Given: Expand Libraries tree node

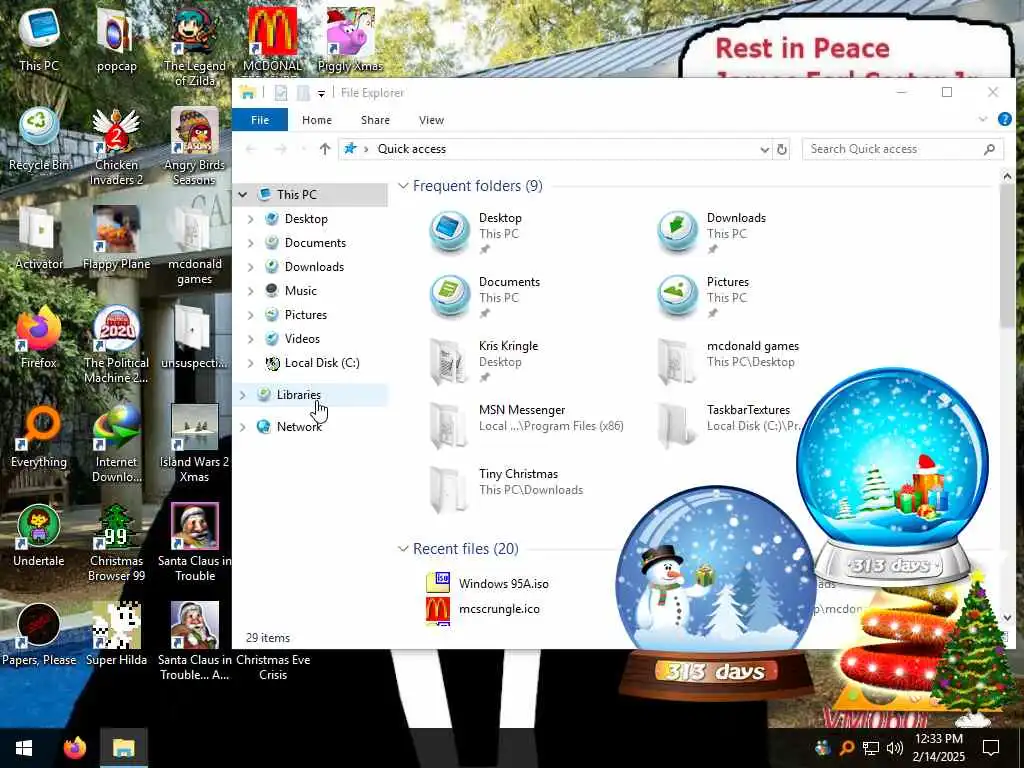Looking at the screenshot, I should [x=243, y=395].
